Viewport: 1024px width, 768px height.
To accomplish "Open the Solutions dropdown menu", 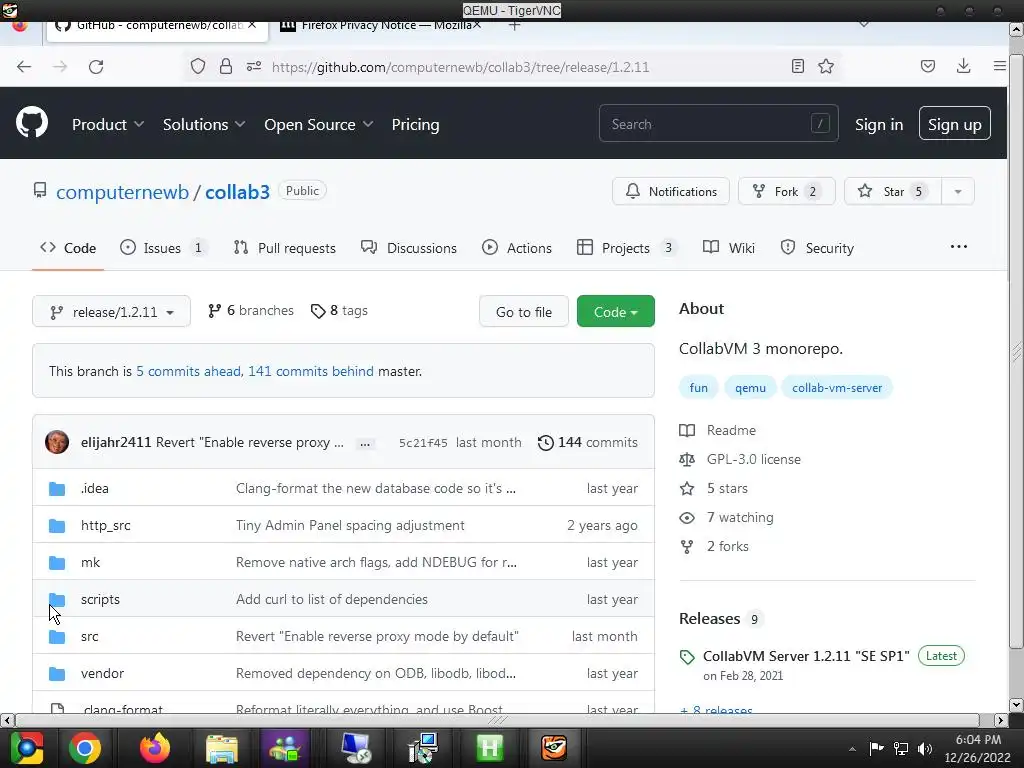I will pyautogui.click(x=204, y=124).
